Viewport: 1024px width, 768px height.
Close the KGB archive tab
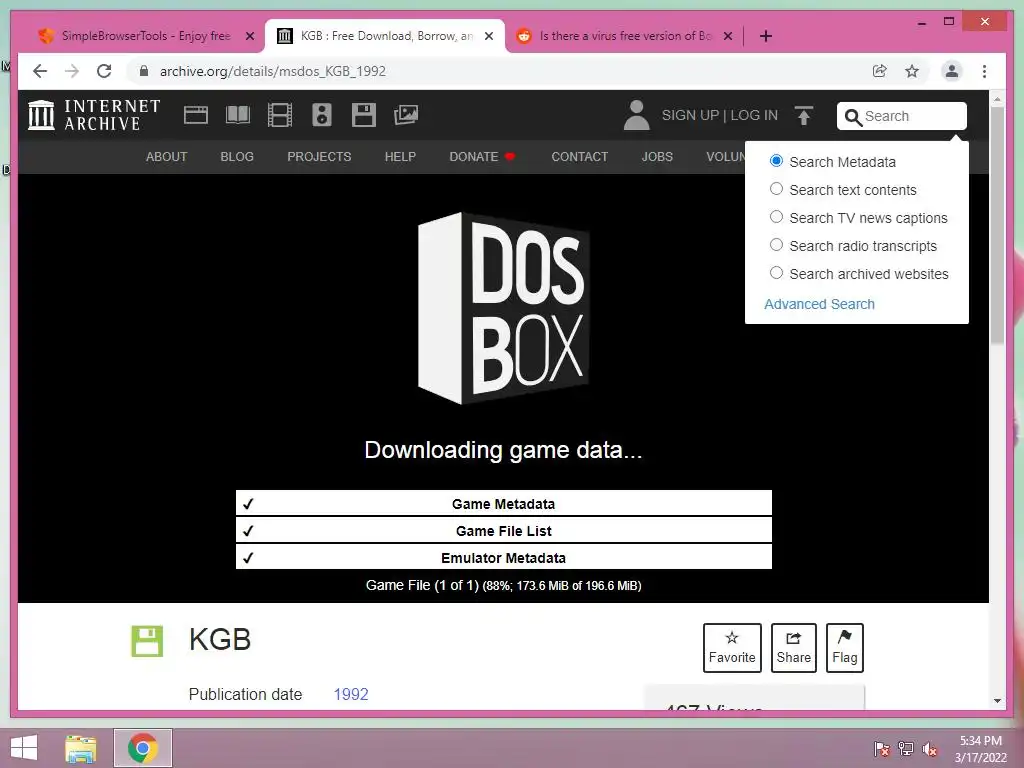[x=488, y=36]
